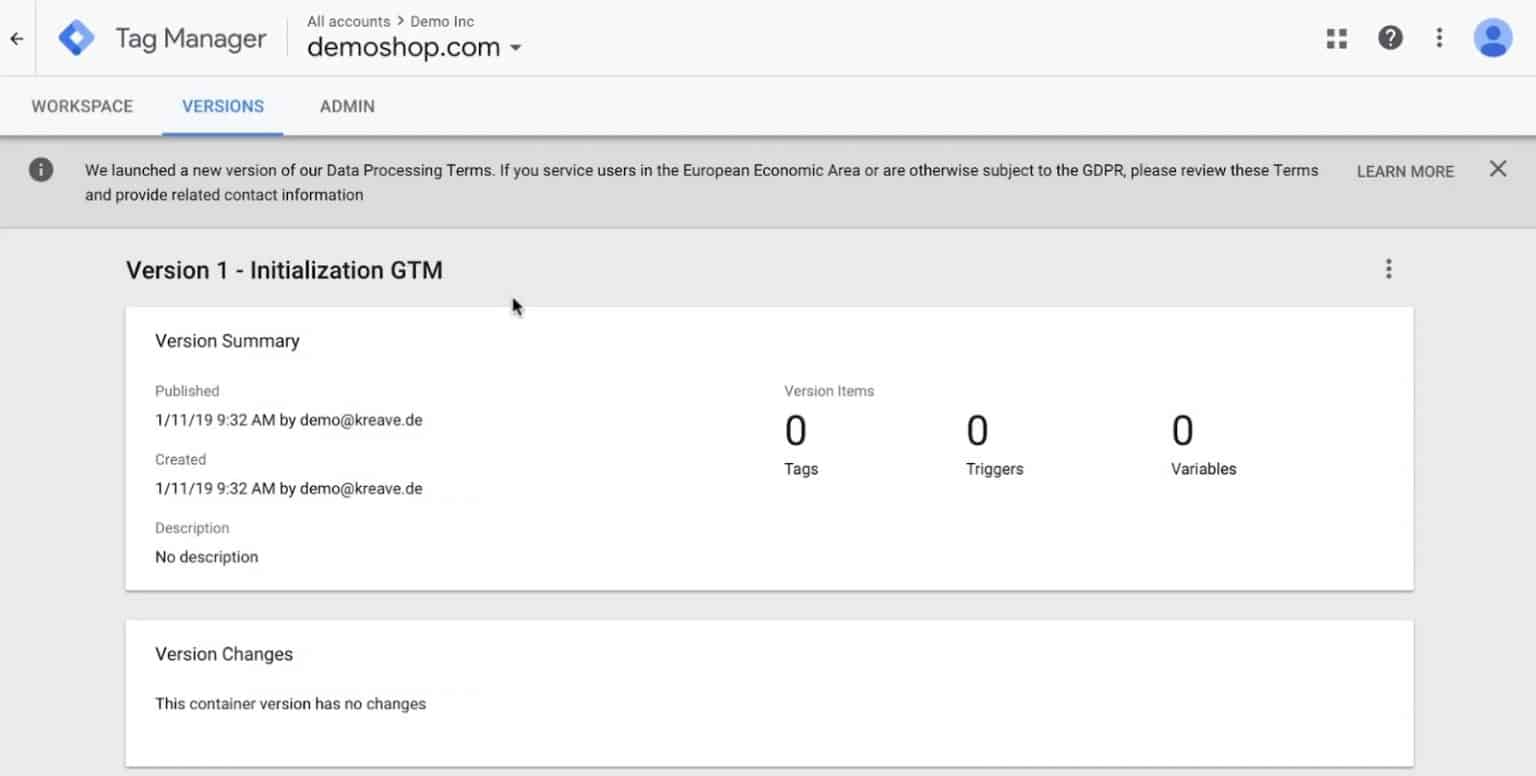Click the Tag Manager logo icon

click(76, 38)
